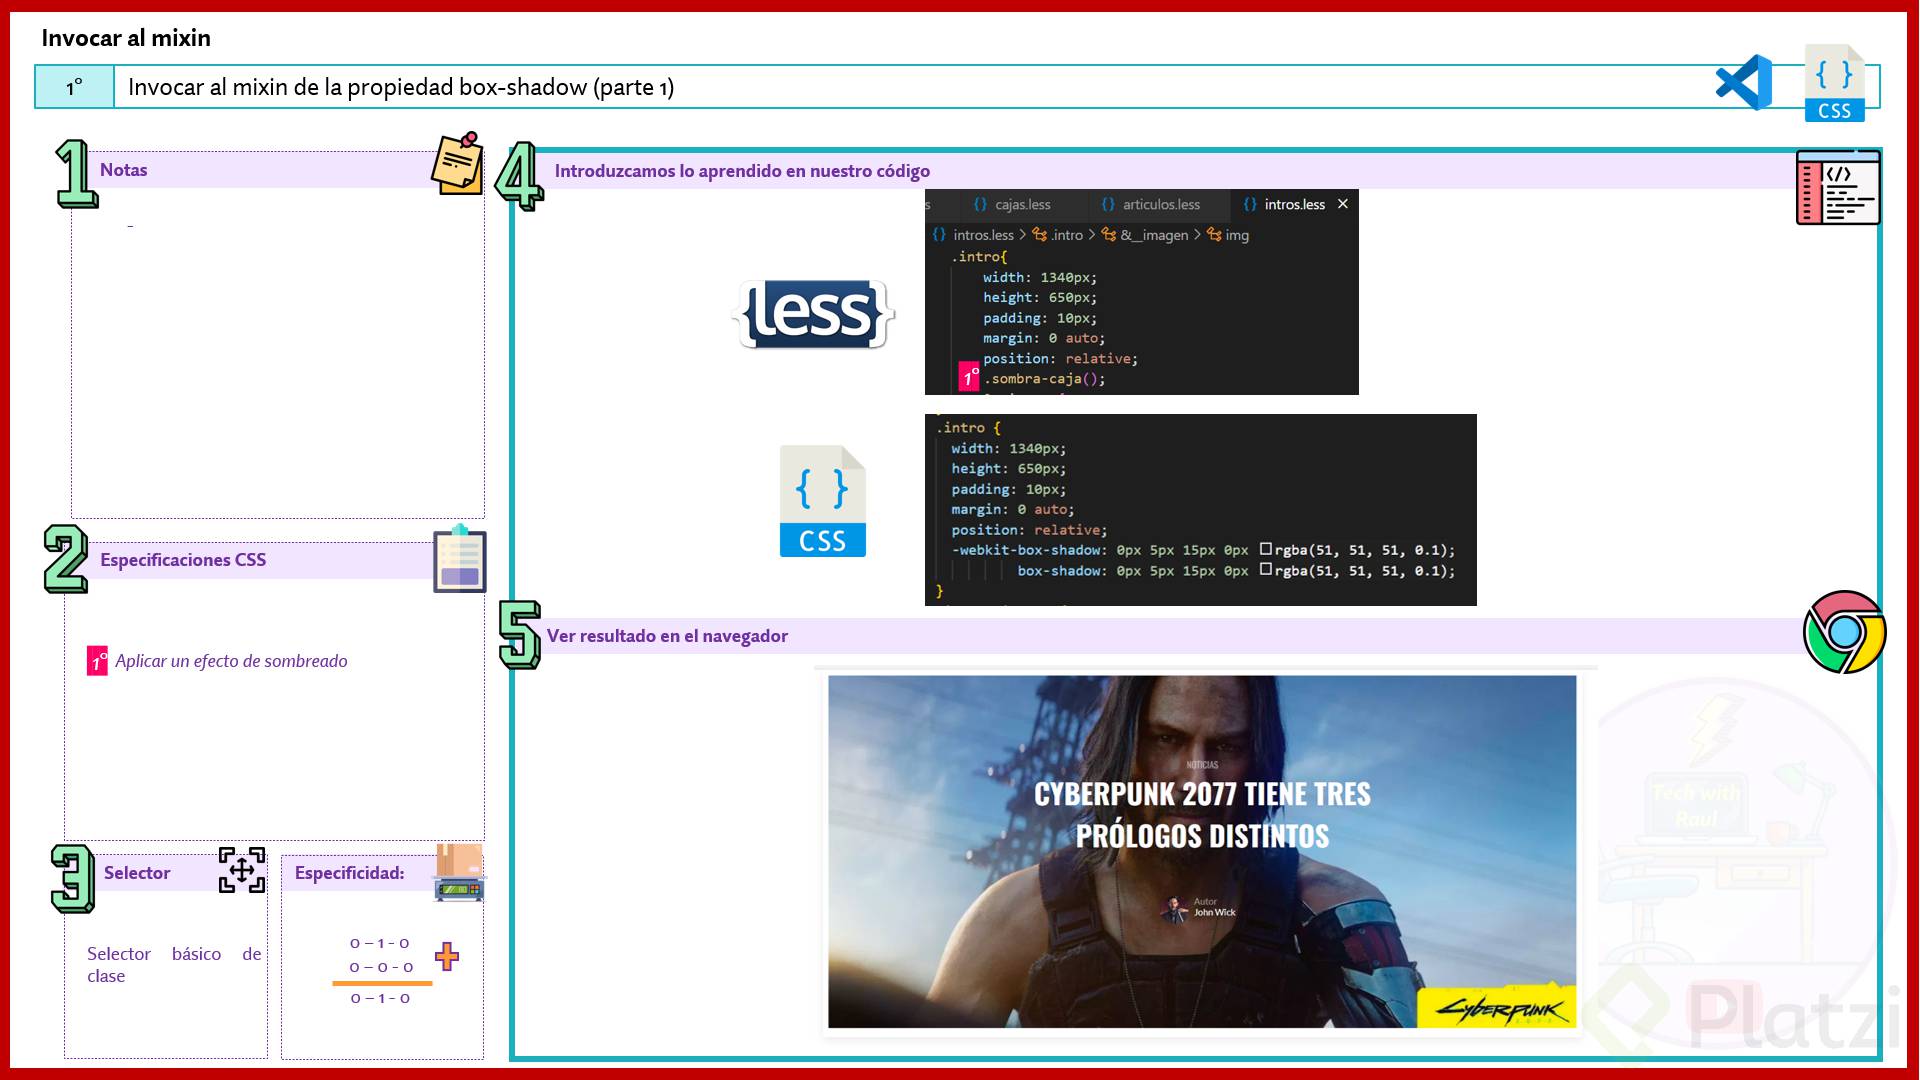Close the intros.less tab
This screenshot has width=1920, height=1080.
coord(1343,204)
